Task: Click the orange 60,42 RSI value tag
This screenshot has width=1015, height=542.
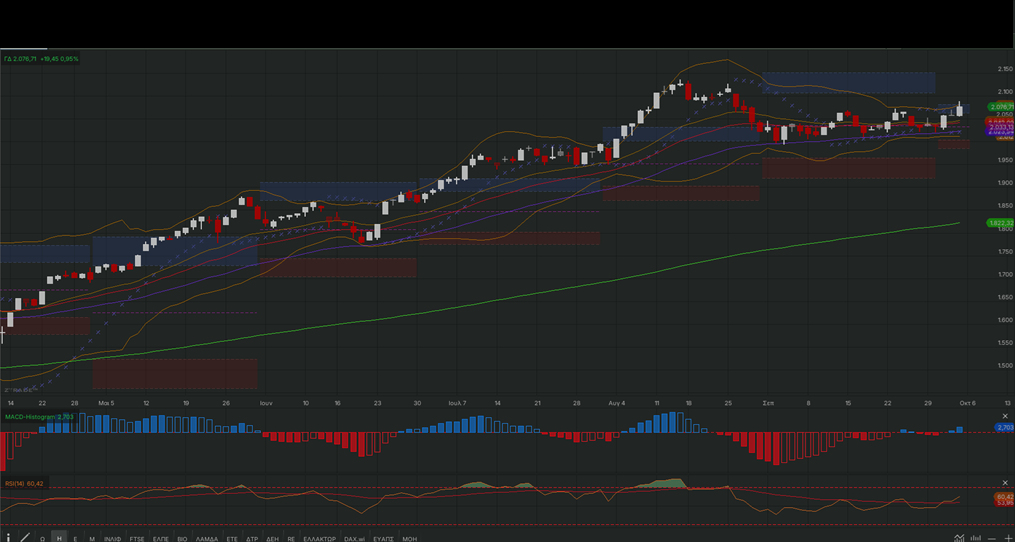Action: [1004, 496]
